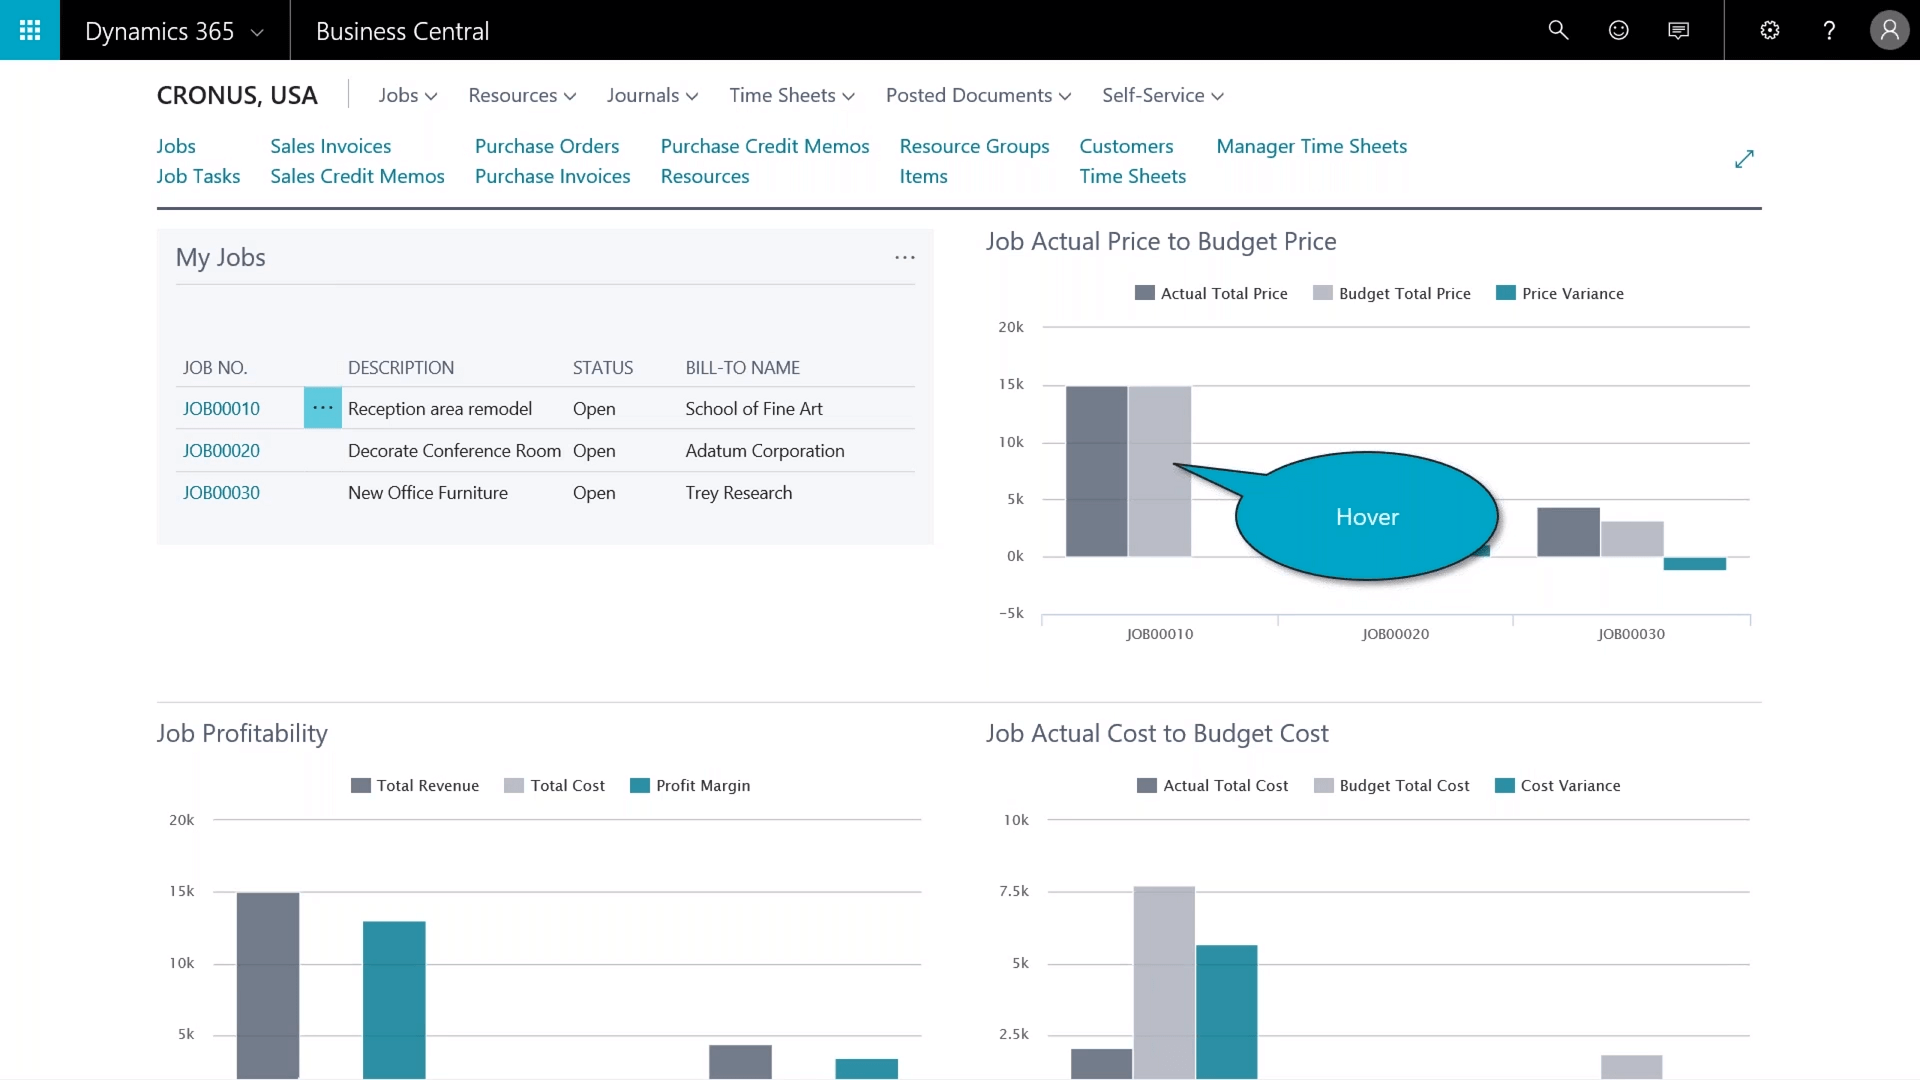Viewport: 1920px width, 1080px height.
Task: Expand the Resources menu
Action: pyautogui.click(x=522, y=95)
